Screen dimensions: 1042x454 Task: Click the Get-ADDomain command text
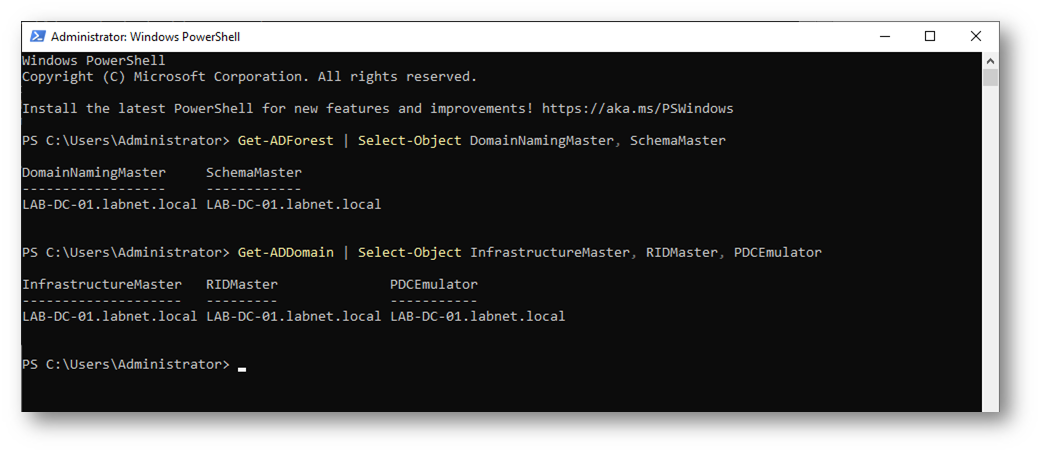click(286, 253)
